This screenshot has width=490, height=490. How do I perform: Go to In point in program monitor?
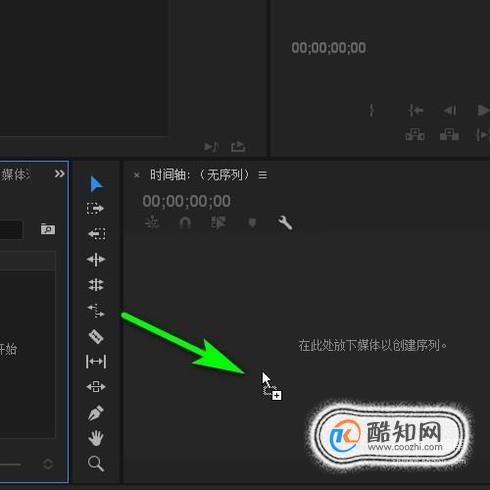pyautogui.click(x=416, y=110)
